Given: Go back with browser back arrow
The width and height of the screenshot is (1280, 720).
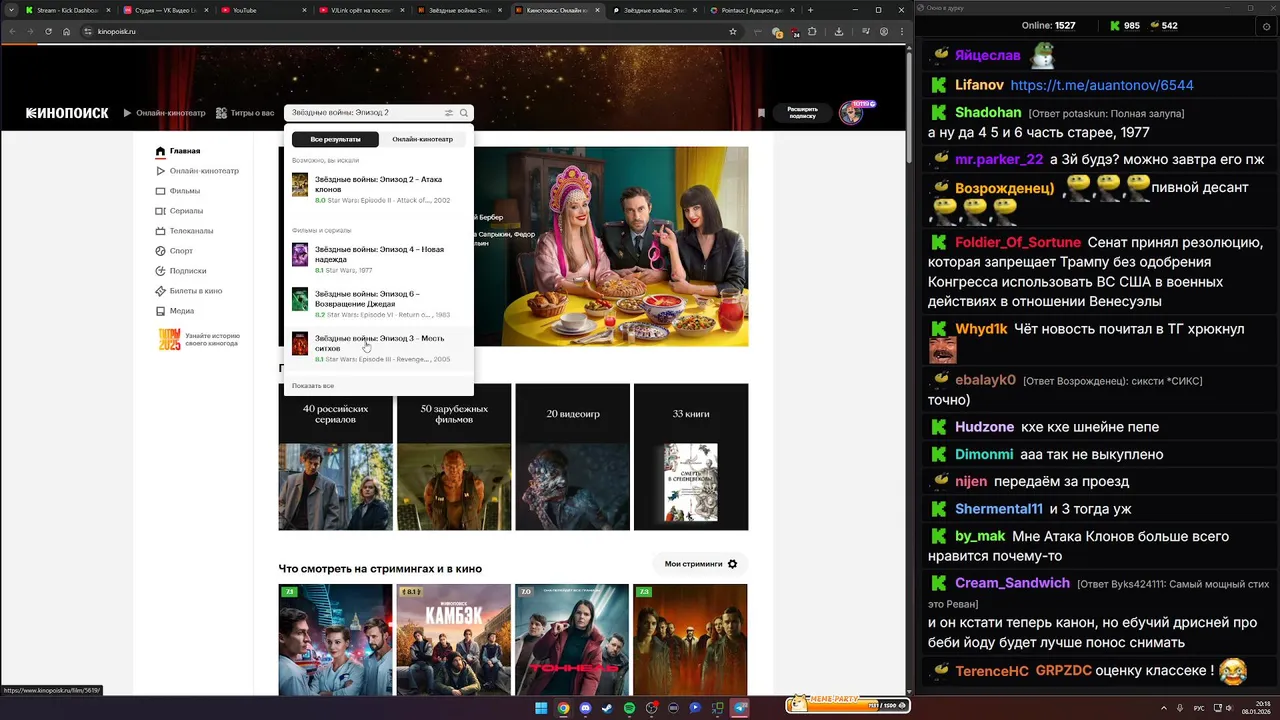Looking at the screenshot, I should (x=13, y=31).
